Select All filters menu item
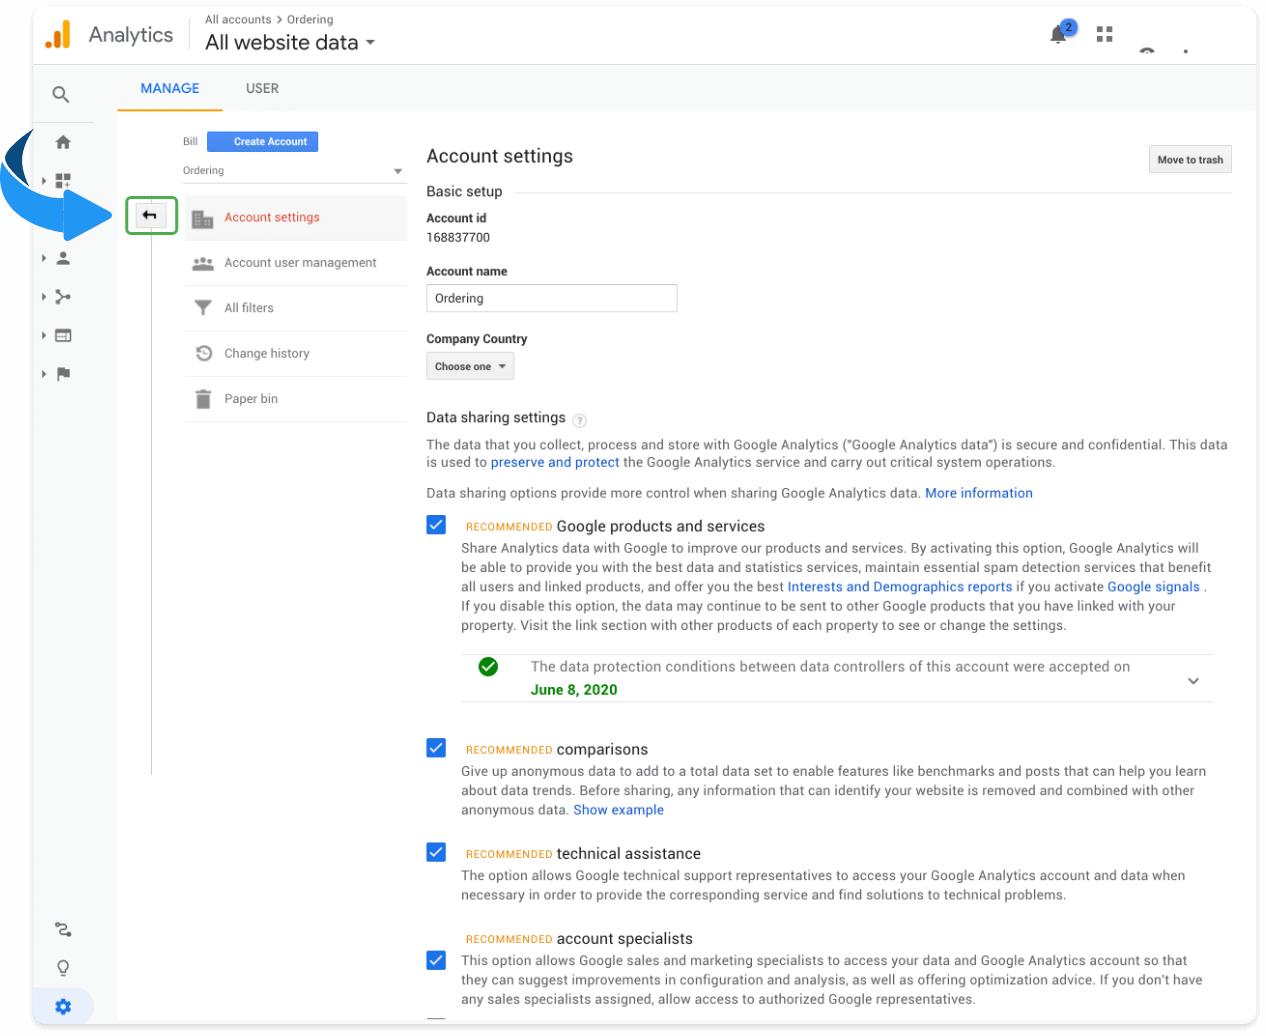This screenshot has height=1036, width=1266. pos(296,308)
